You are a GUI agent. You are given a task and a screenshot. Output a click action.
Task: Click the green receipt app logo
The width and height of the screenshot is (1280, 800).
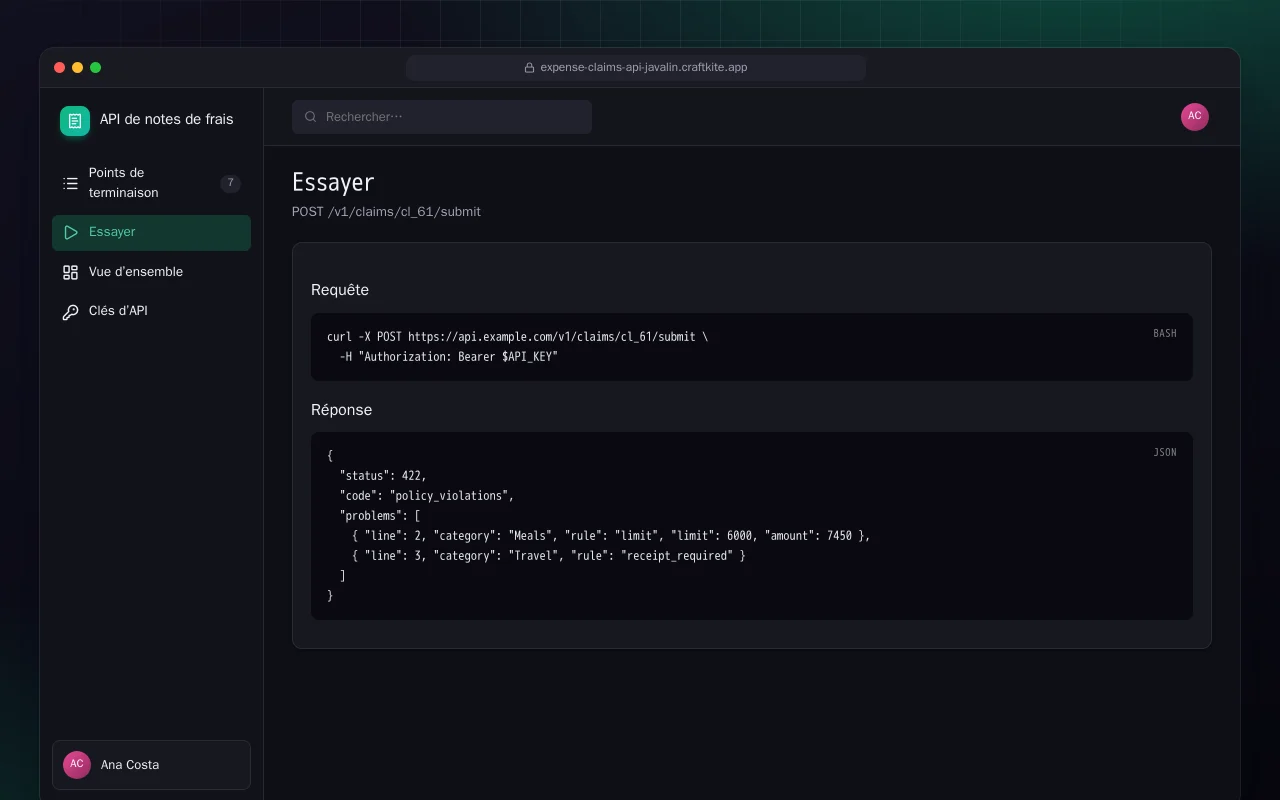click(x=75, y=121)
